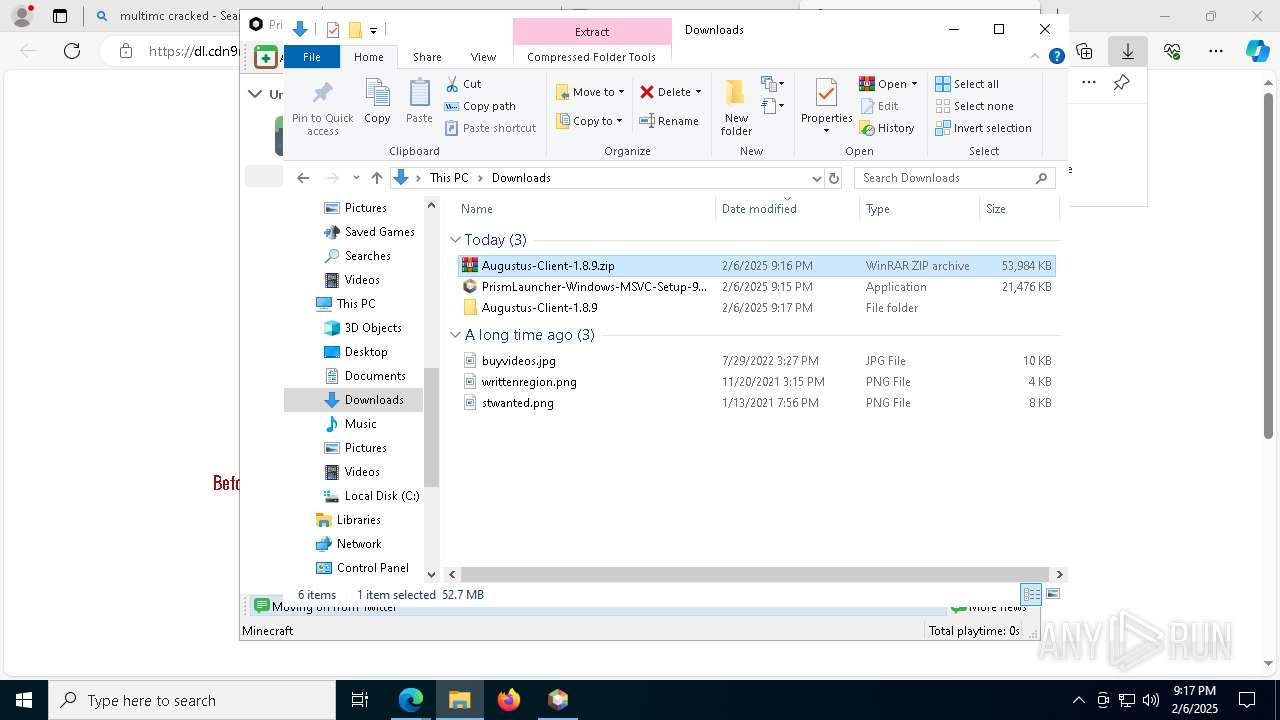Click This PC in address breadcrumb
This screenshot has width=1280, height=720.
click(448, 178)
